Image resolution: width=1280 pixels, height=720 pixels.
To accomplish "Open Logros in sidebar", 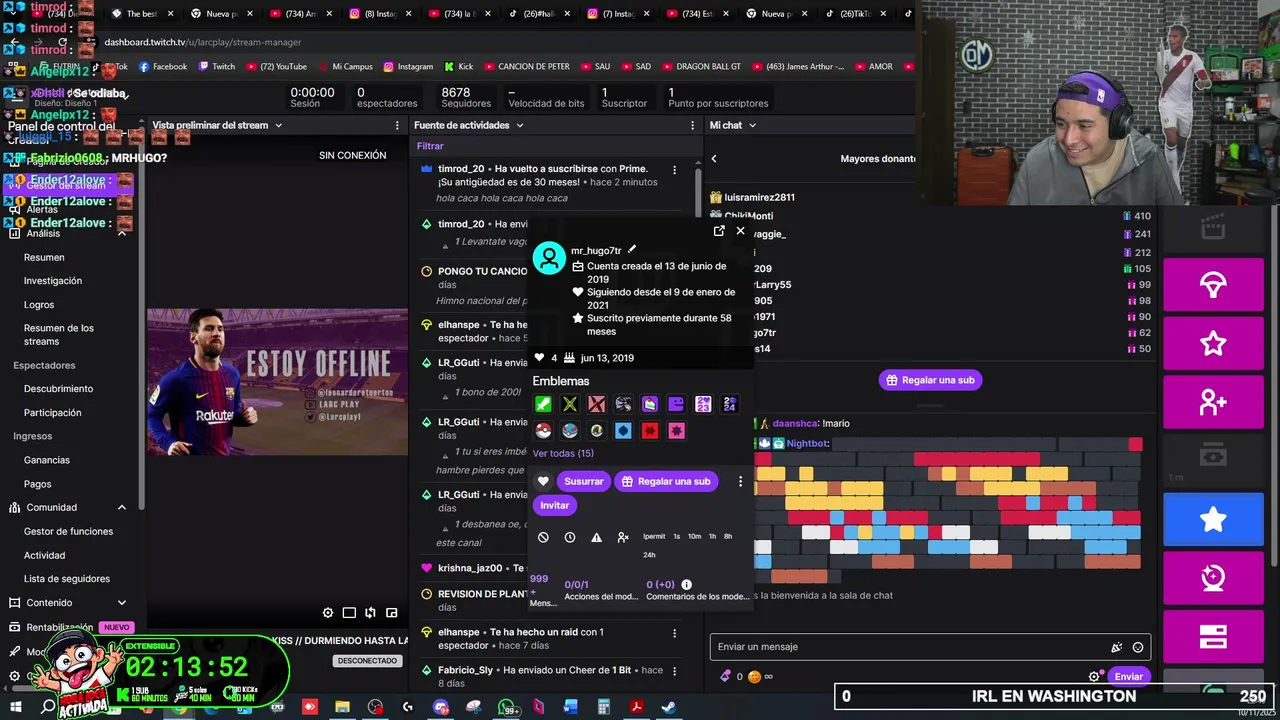I will click(x=39, y=305).
